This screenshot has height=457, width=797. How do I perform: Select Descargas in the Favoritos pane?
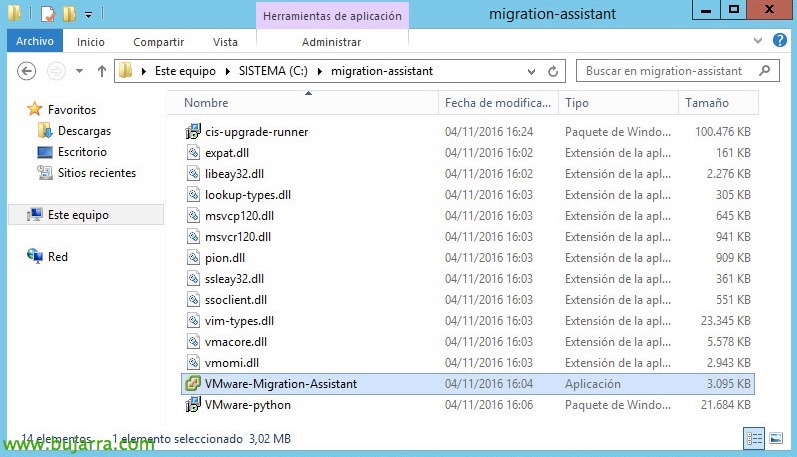tap(84, 131)
